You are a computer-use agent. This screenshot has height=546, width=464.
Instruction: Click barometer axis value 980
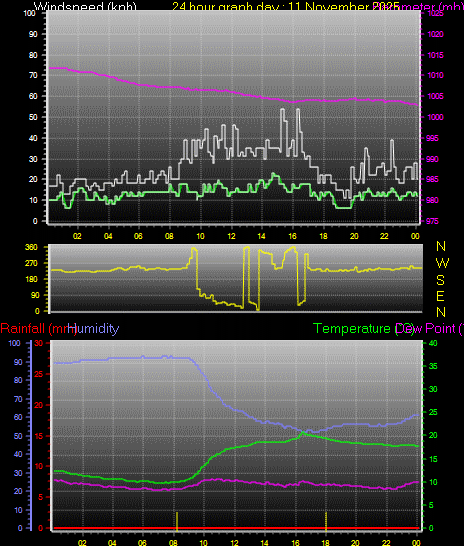pyautogui.click(x=433, y=200)
